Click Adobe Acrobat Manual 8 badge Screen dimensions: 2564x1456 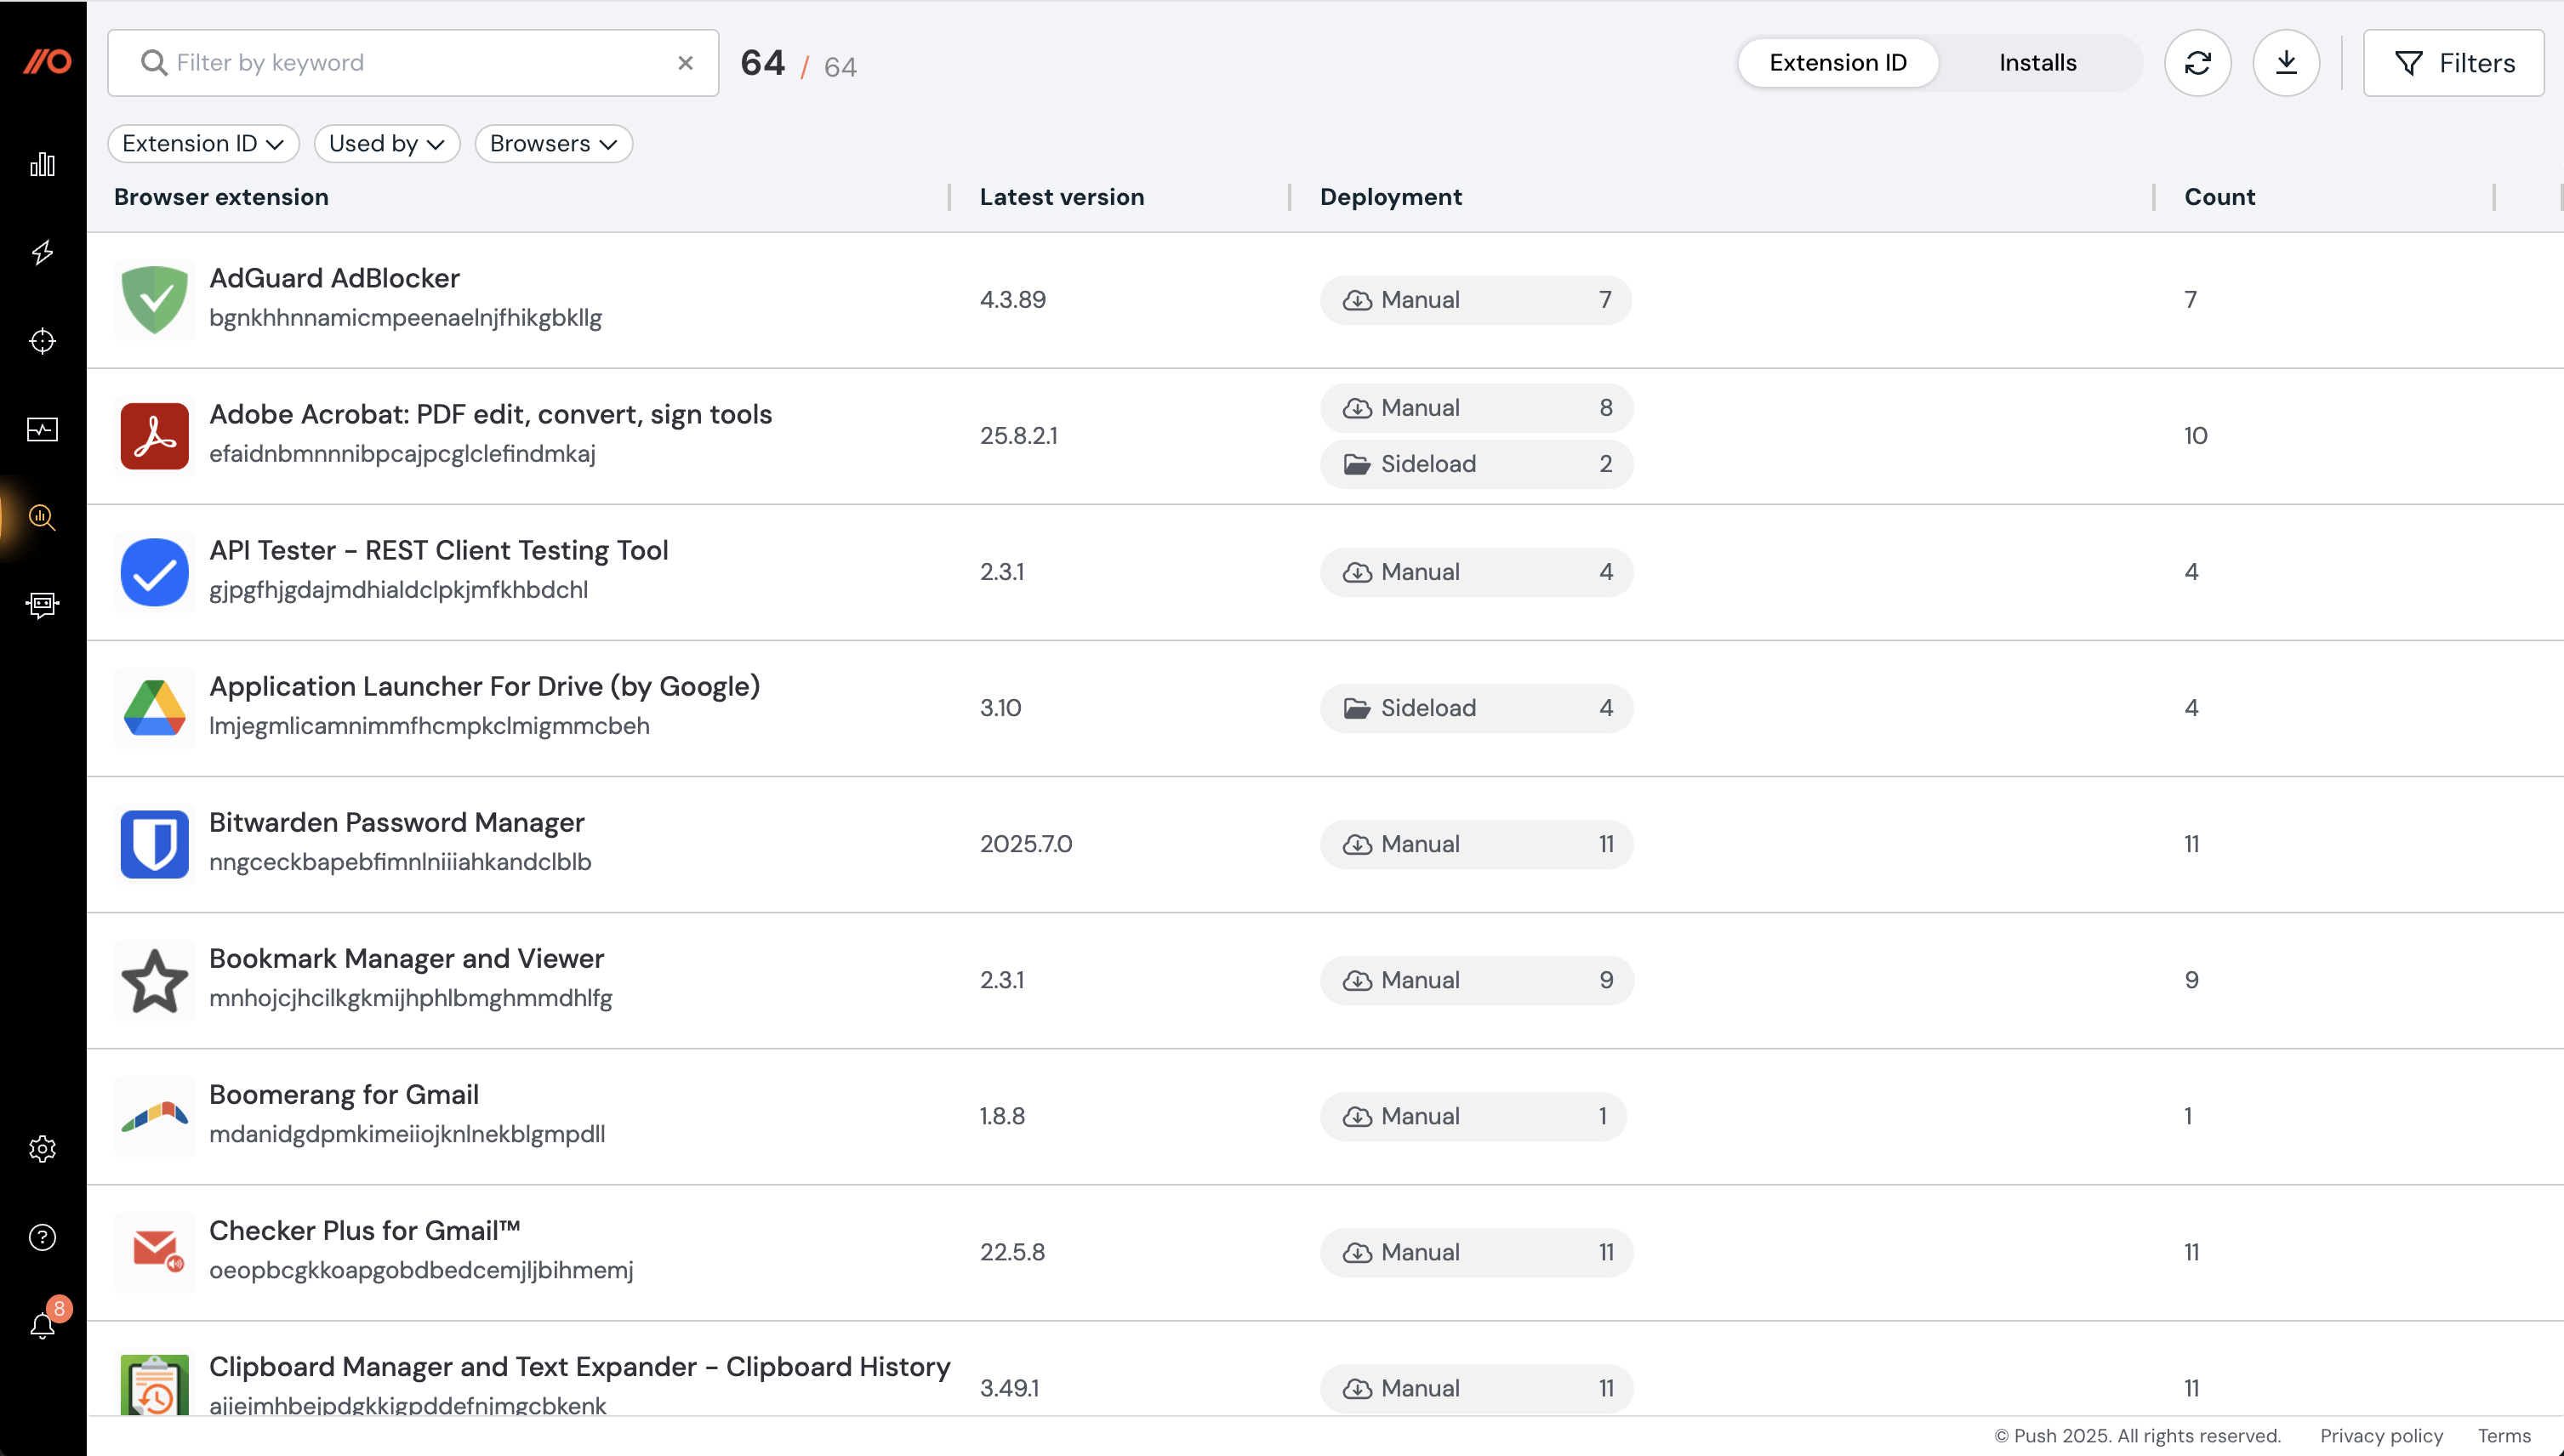[x=1476, y=408]
